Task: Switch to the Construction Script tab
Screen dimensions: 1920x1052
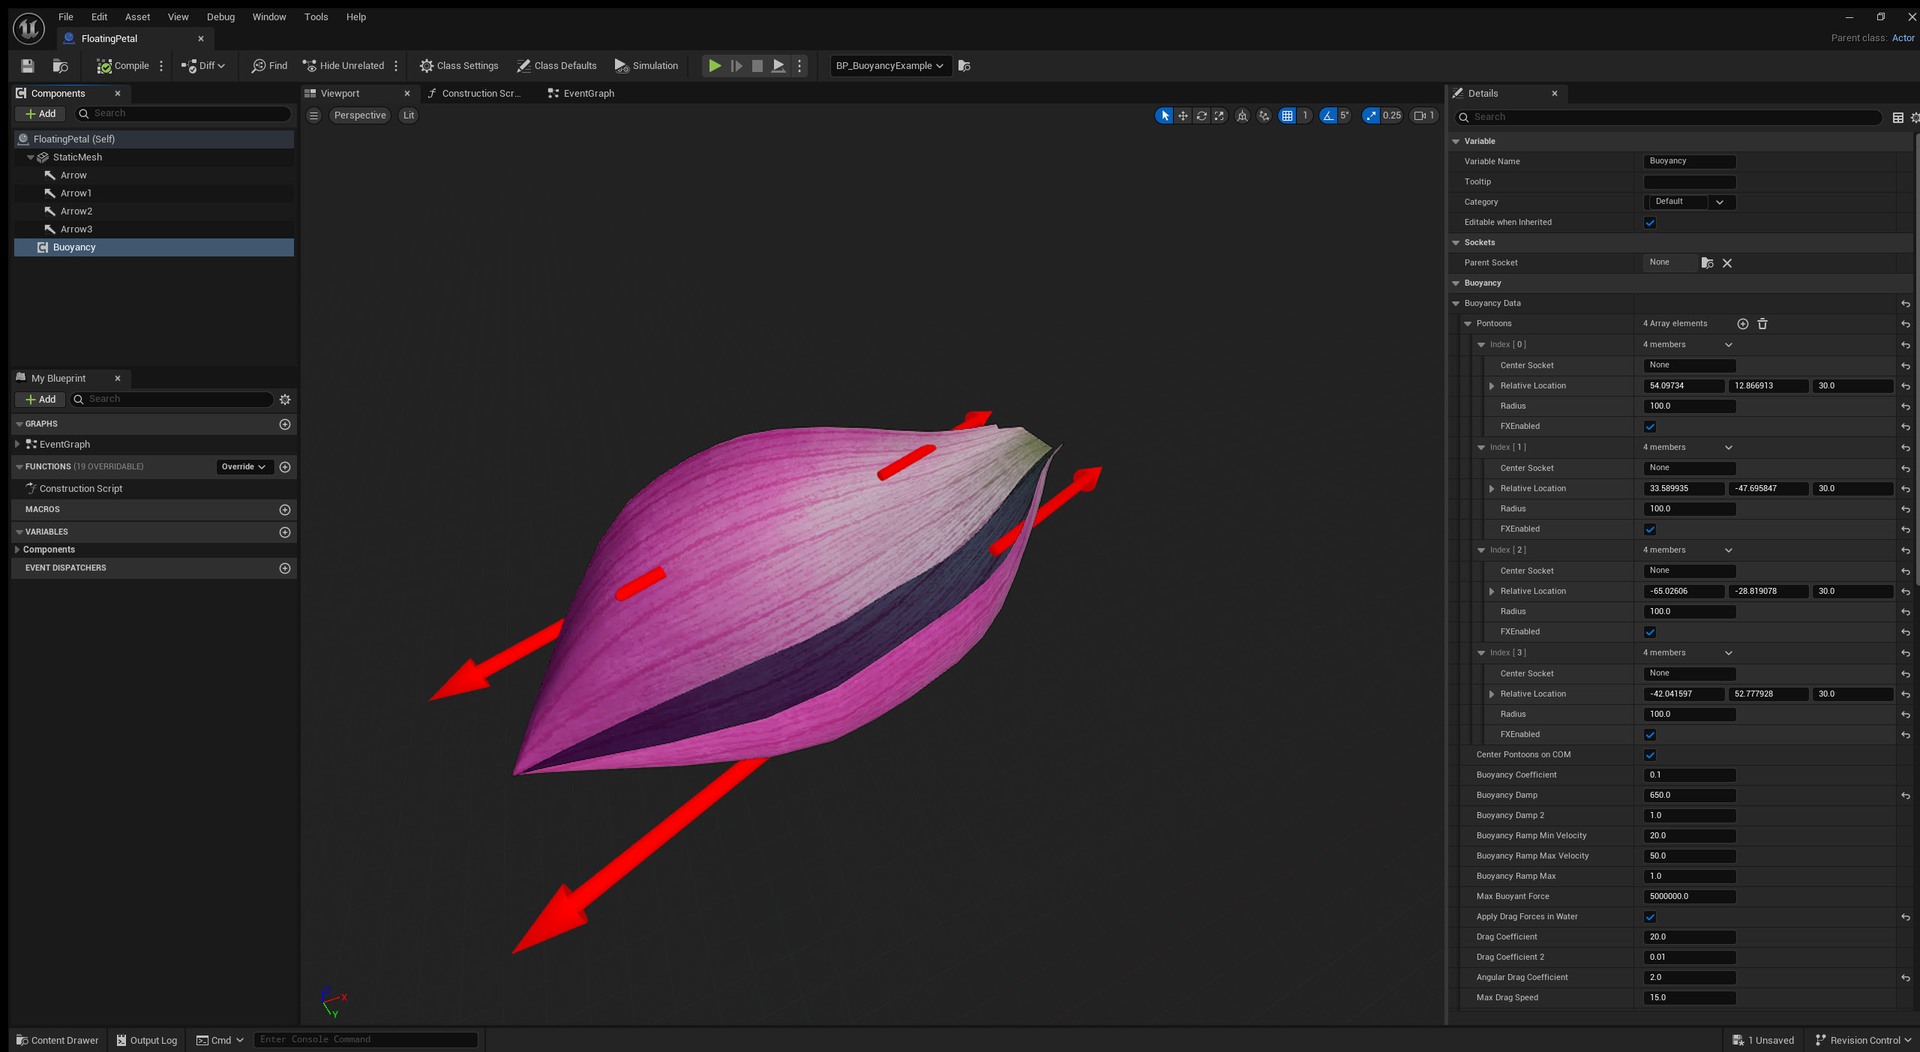Action: tap(474, 94)
